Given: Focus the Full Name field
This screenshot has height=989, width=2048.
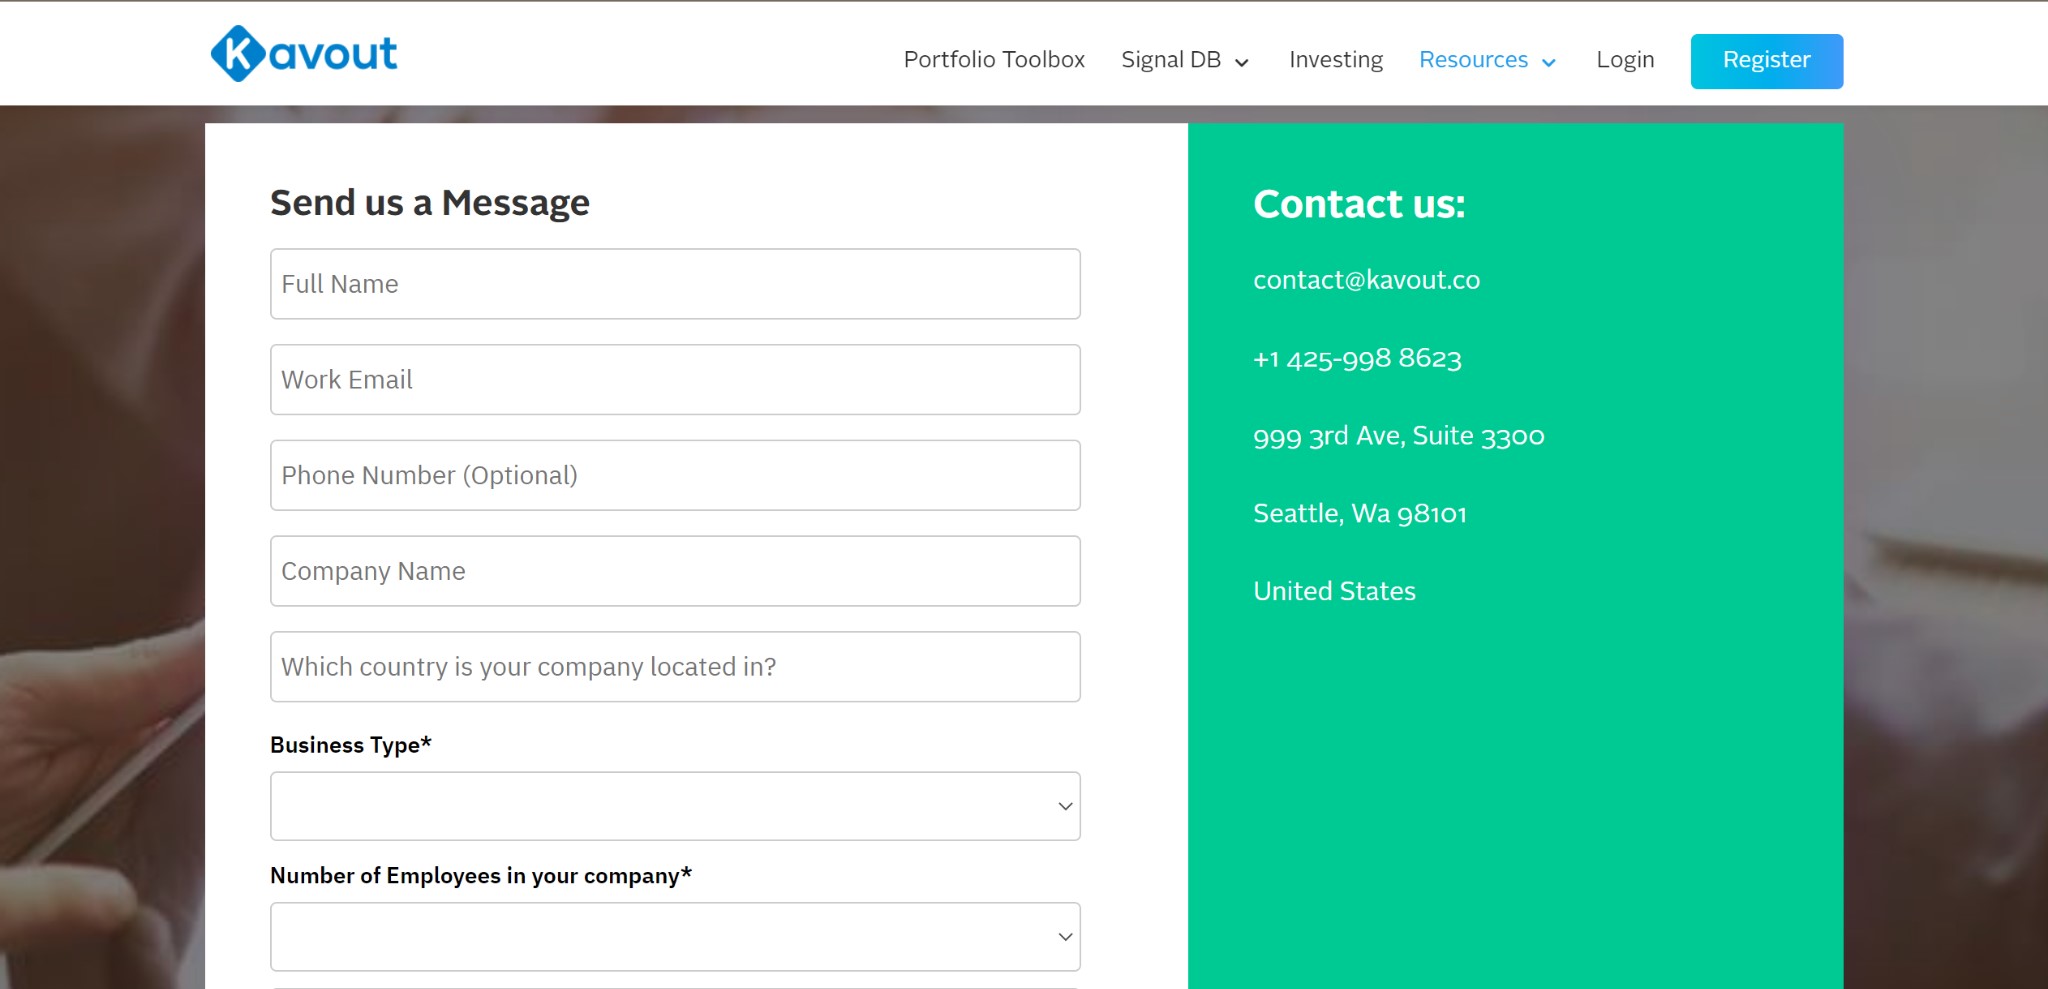Looking at the screenshot, I should coord(675,284).
